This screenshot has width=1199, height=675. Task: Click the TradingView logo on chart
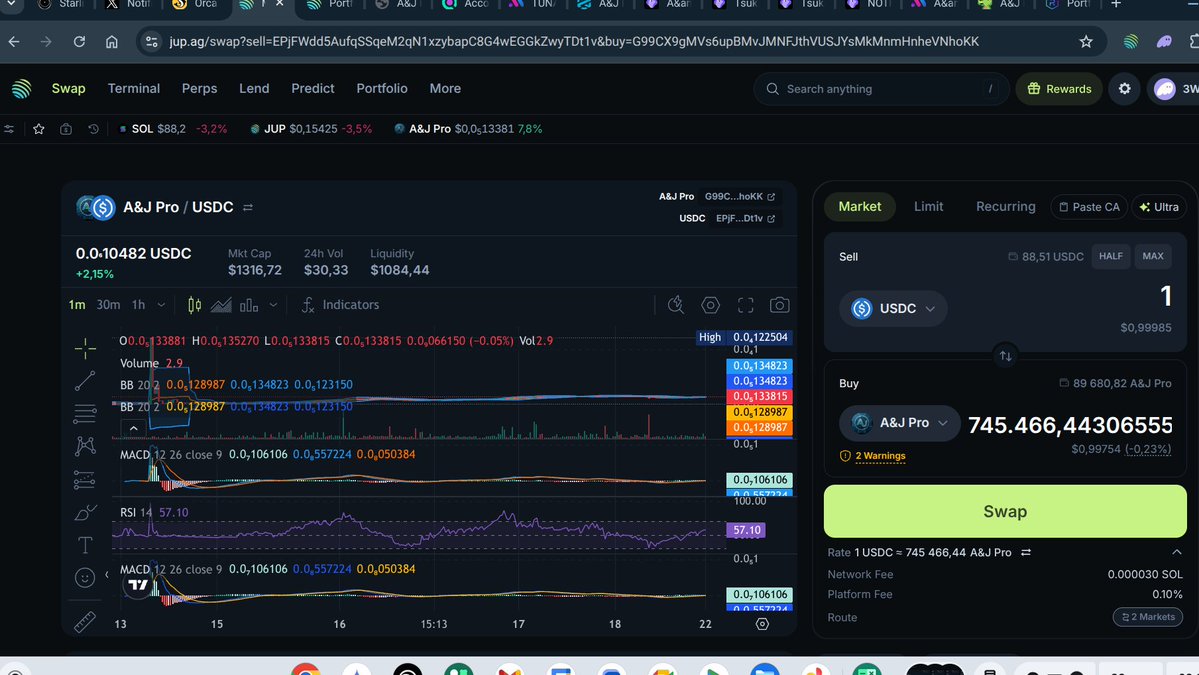point(138,585)
